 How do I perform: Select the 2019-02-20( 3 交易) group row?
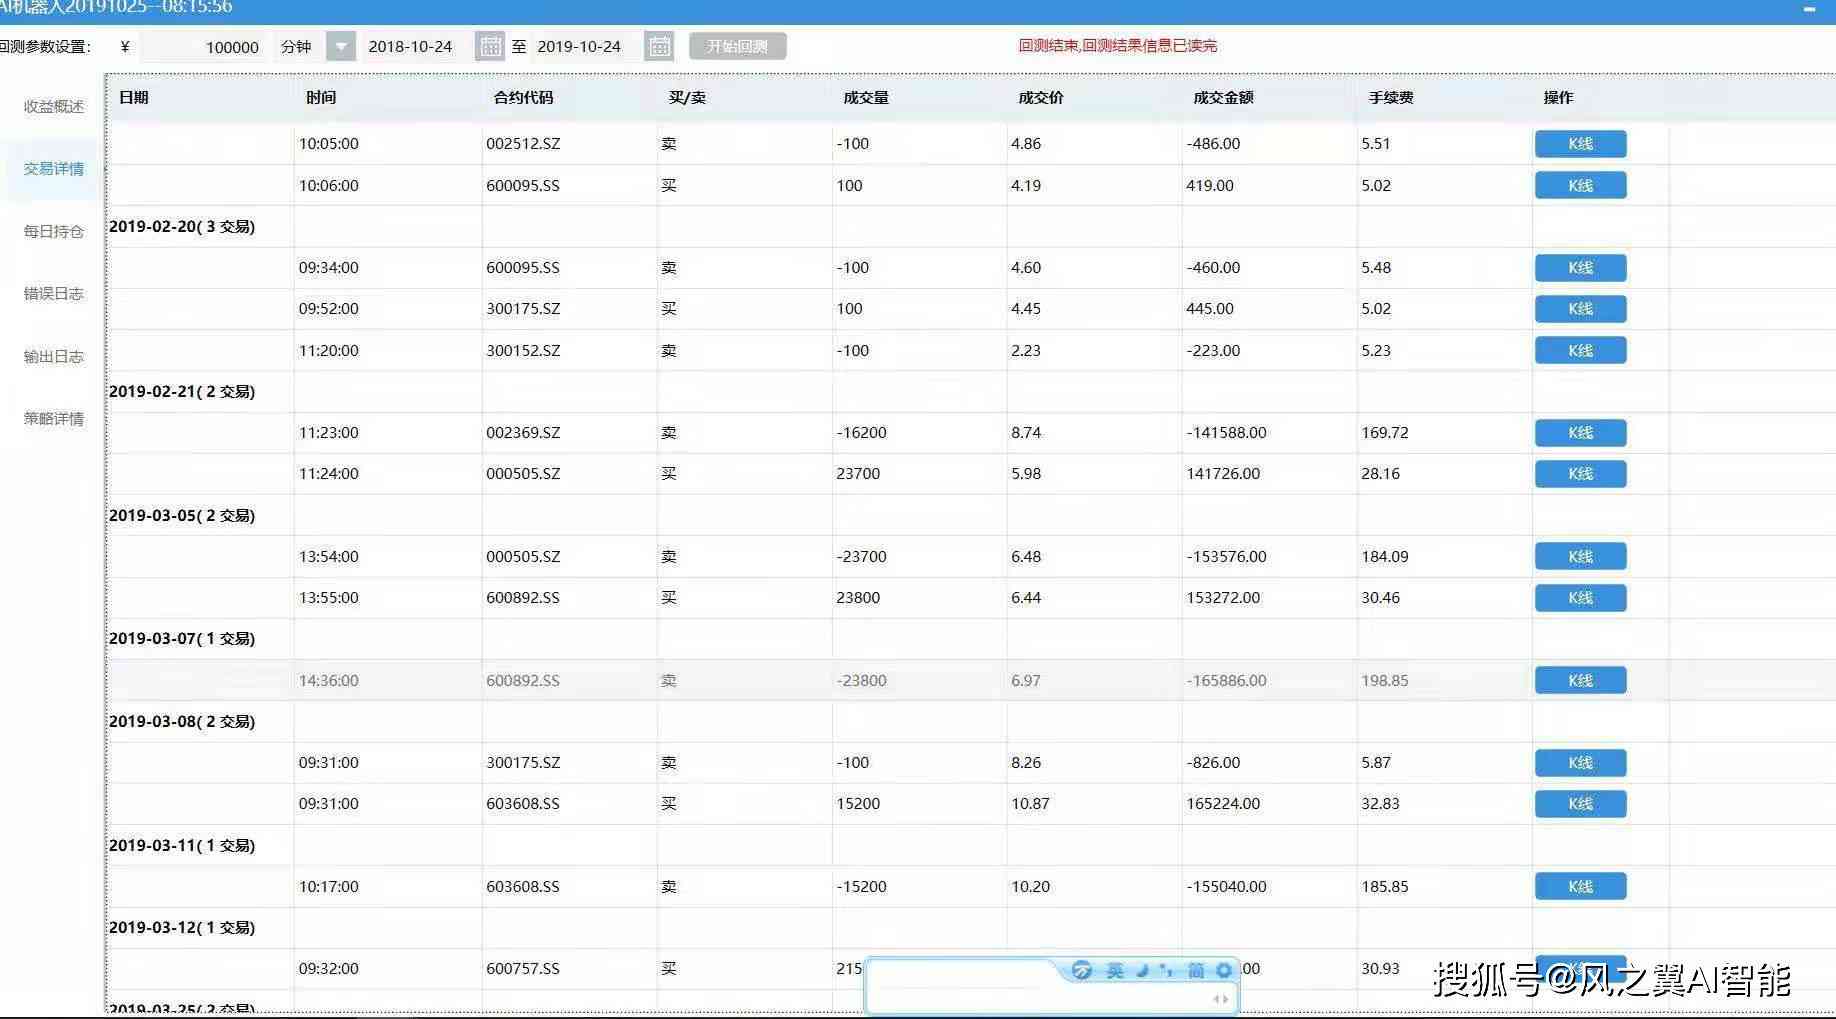click(x=970, y=227)
